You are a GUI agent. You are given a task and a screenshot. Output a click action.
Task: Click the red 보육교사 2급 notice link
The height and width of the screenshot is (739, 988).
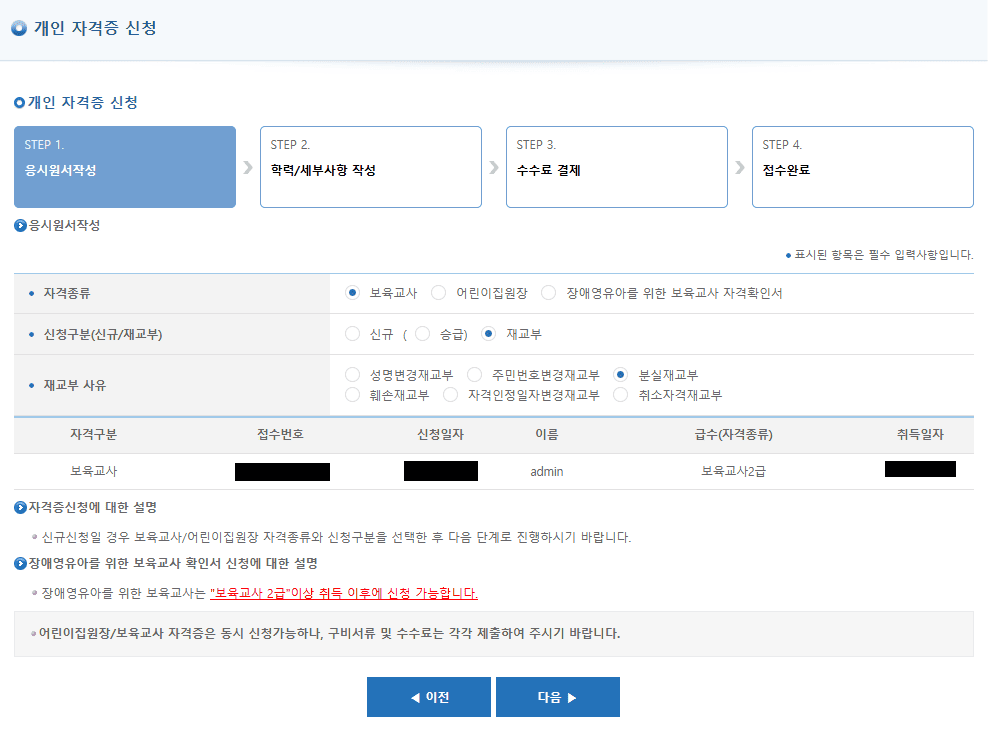344,593
